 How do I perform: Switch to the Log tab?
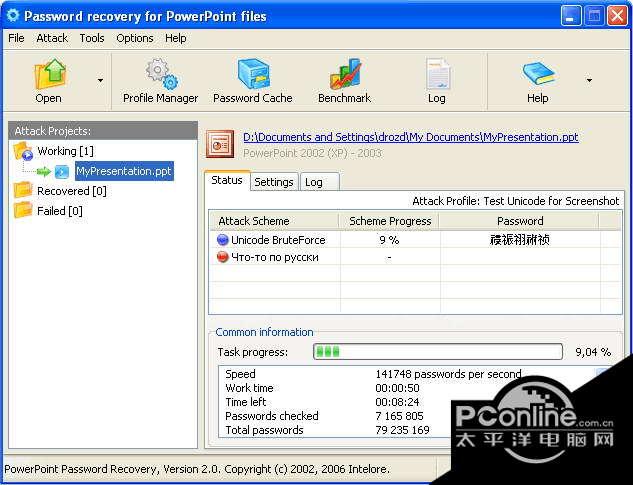pos(319,182)
